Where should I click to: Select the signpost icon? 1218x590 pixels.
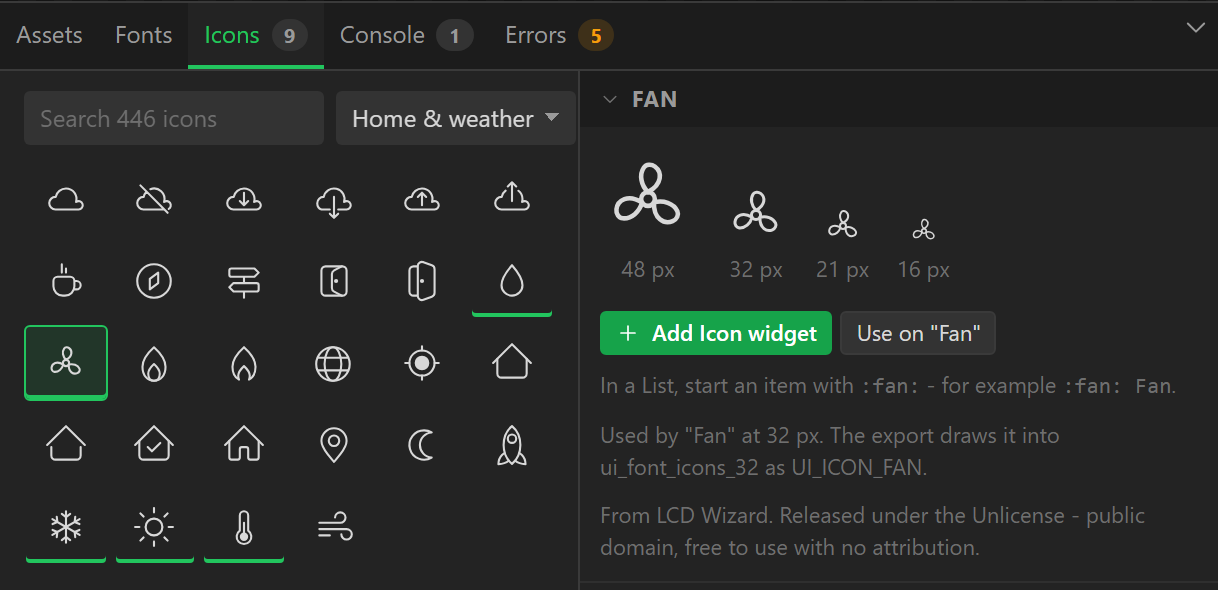[x=244, y=282]
